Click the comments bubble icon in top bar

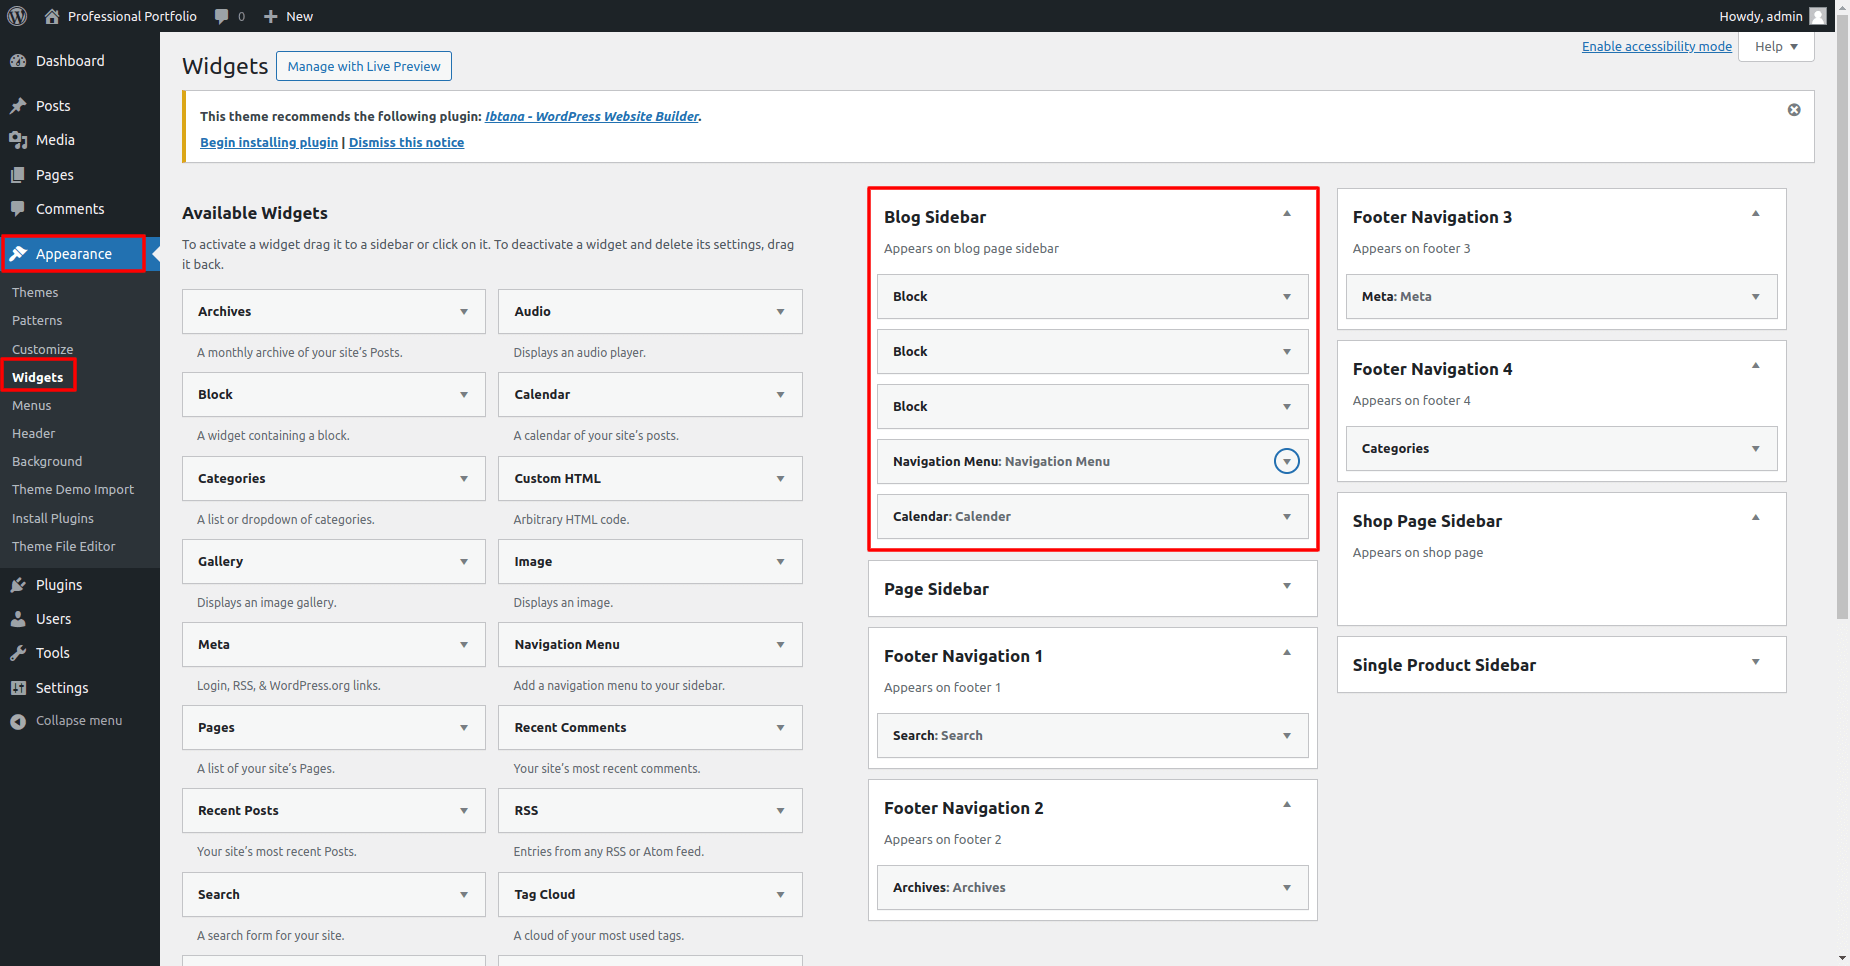click(x=222, y=16)
